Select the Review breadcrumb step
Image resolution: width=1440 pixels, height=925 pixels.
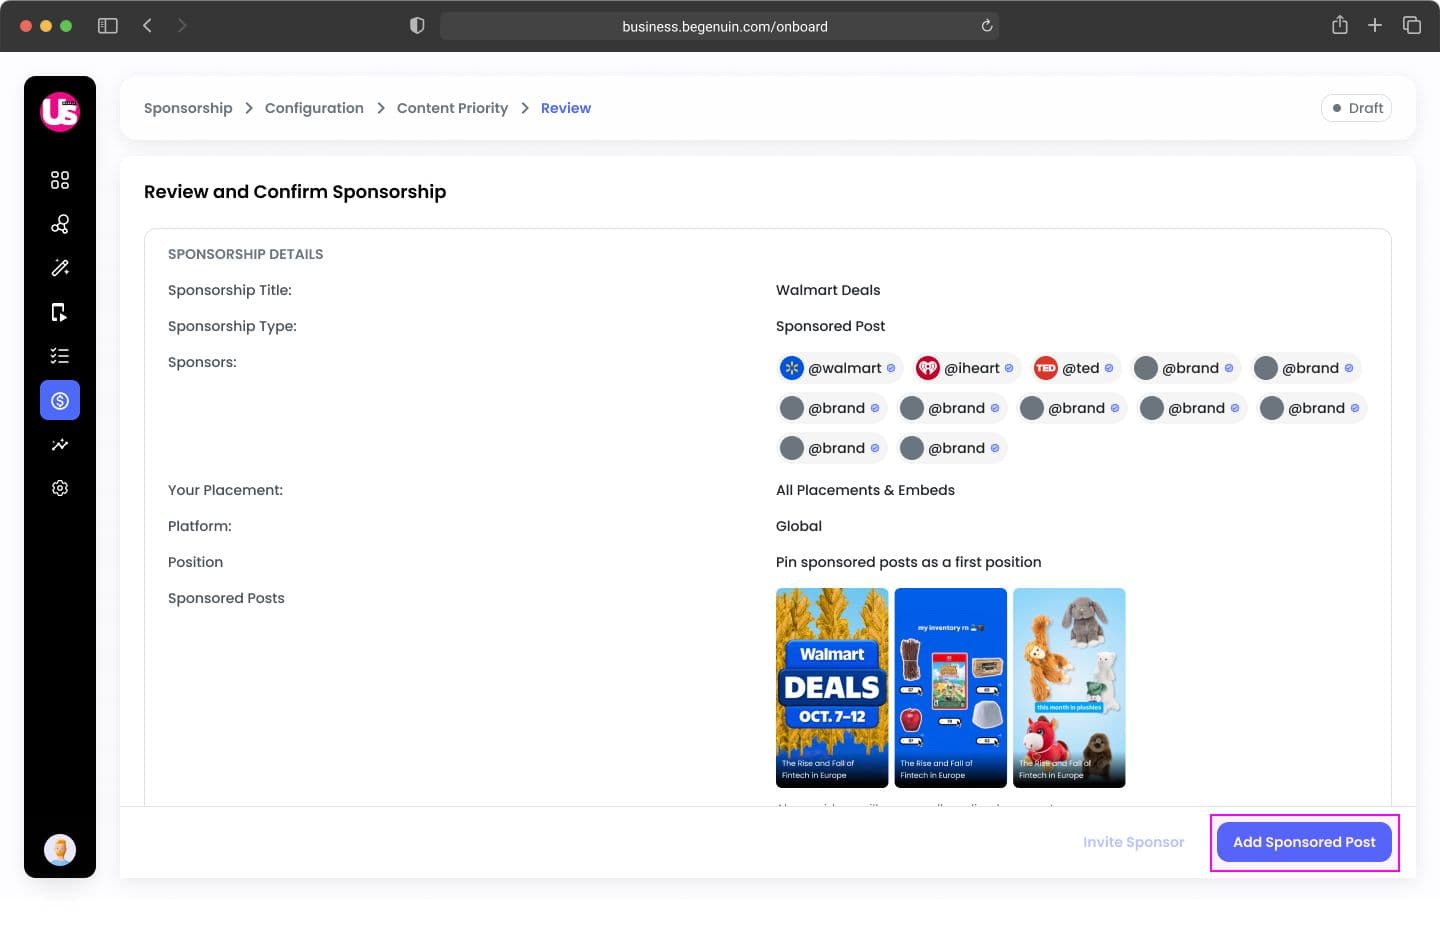coord(566,108)
